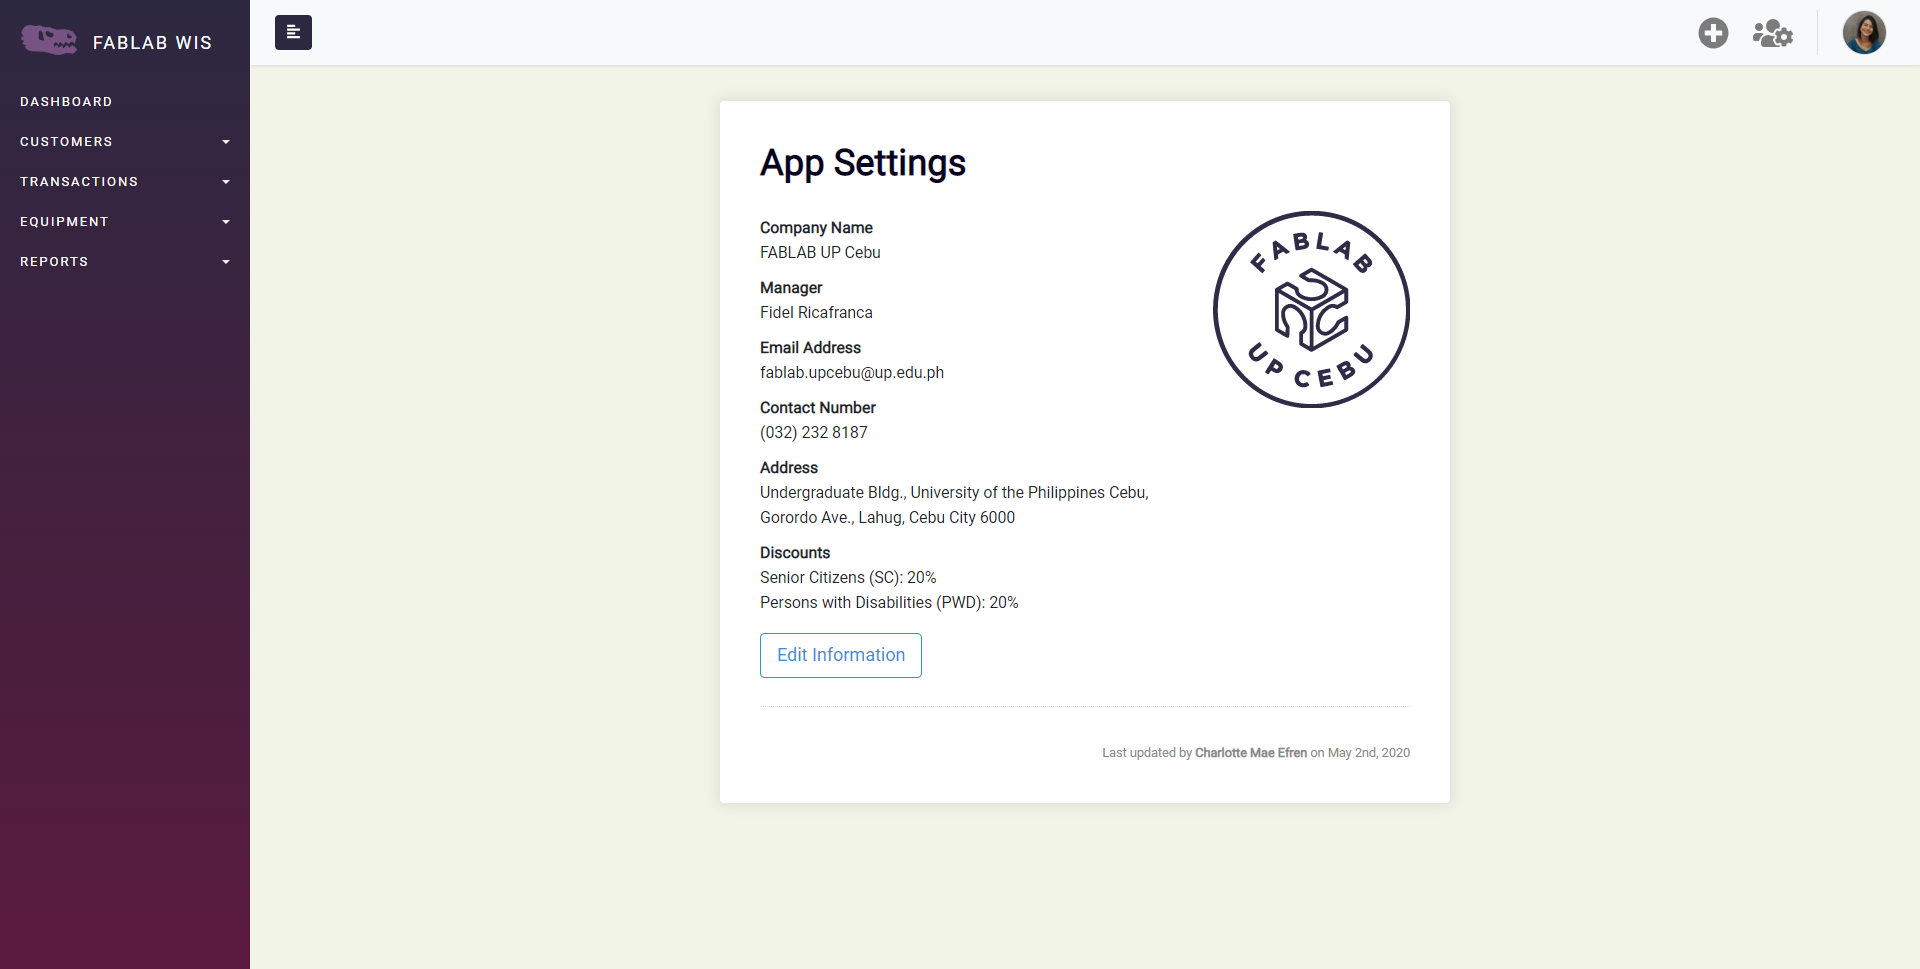Open the Equipment menu item
1920x969 pixels.
pos(125,222)
